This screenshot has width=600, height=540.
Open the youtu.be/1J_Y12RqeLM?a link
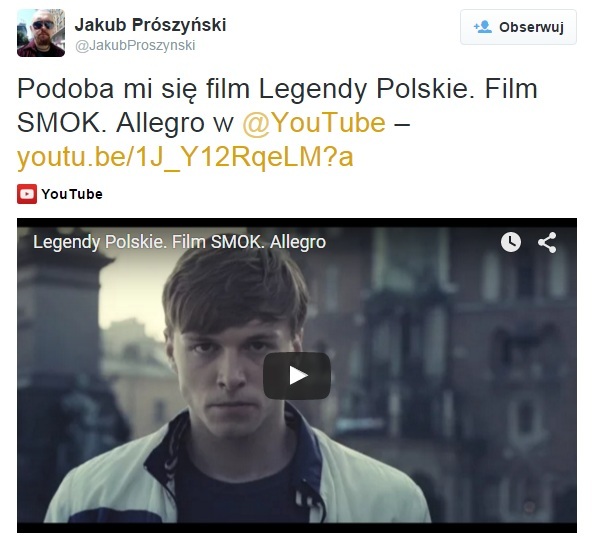point(185,157)
